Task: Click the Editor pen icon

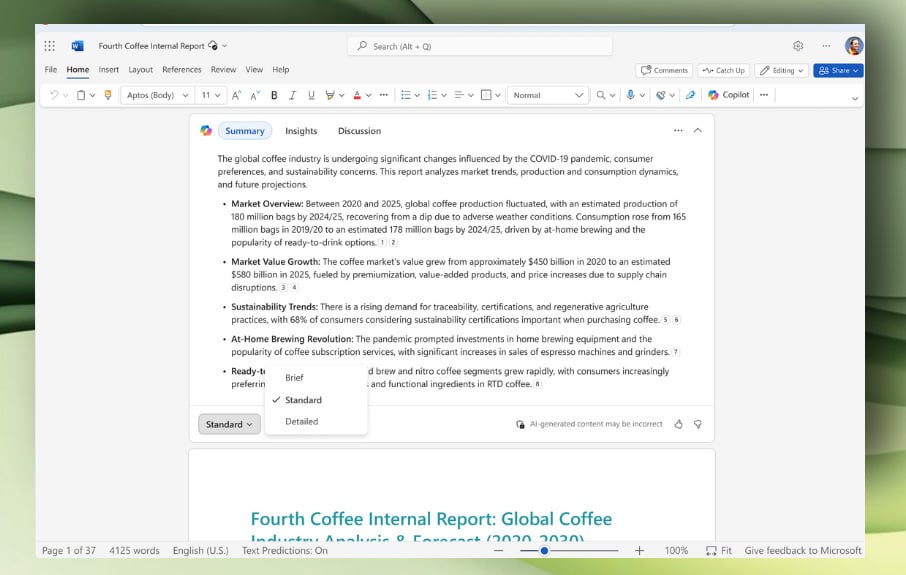Action: [x=690, y=95]
